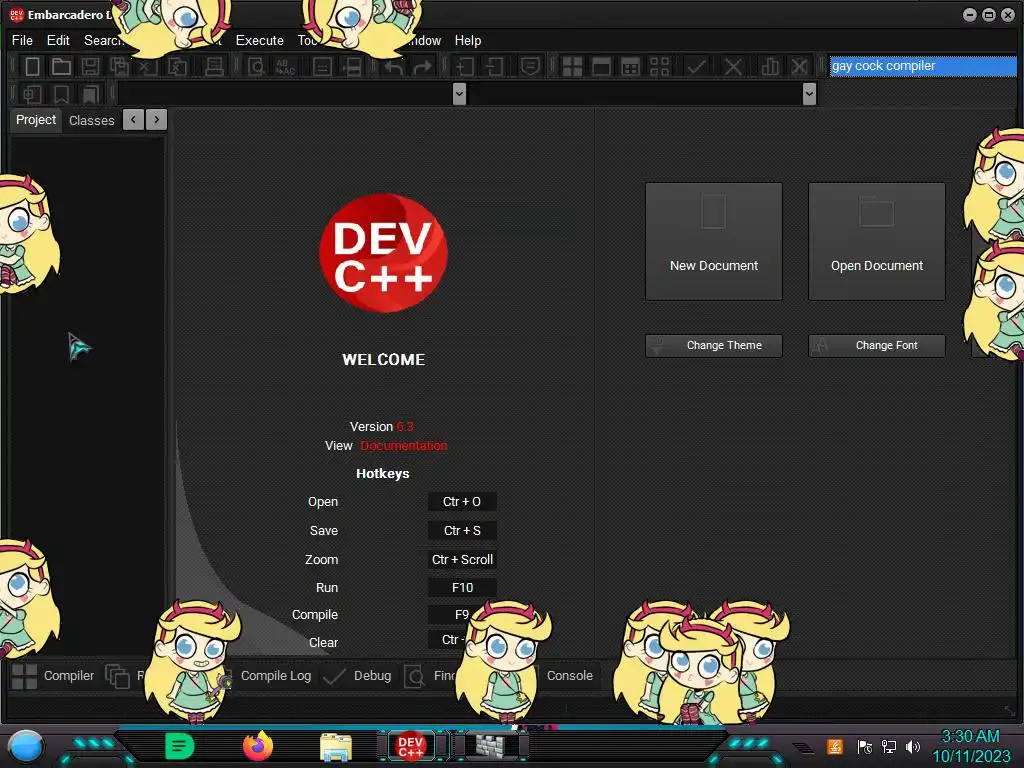Click the 3:30 AM taskbar clock
This screenshot has width=1024, height=768.
point(970,737)
